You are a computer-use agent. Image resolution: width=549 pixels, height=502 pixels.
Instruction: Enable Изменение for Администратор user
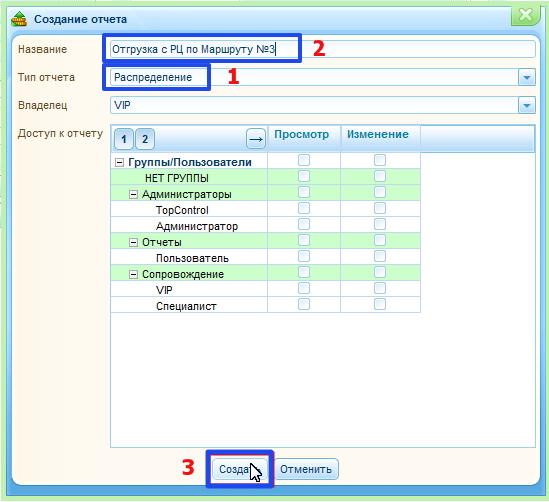click(380, 224)
